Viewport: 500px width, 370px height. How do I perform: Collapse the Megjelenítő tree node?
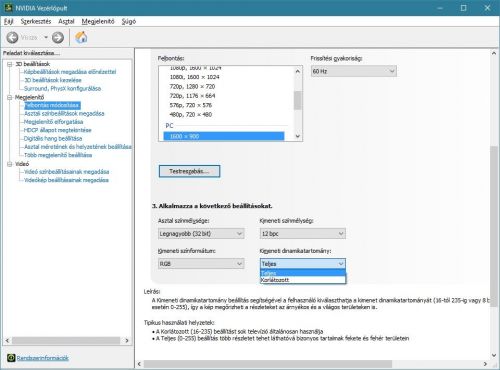10,97
